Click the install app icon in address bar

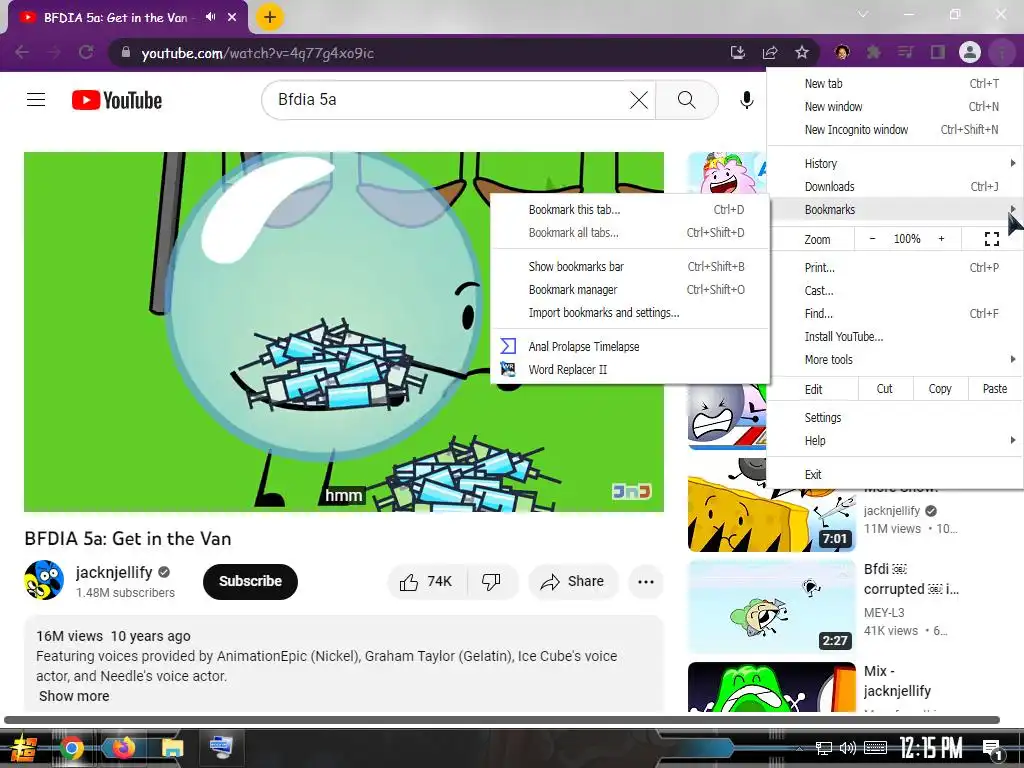pos(737,52)
